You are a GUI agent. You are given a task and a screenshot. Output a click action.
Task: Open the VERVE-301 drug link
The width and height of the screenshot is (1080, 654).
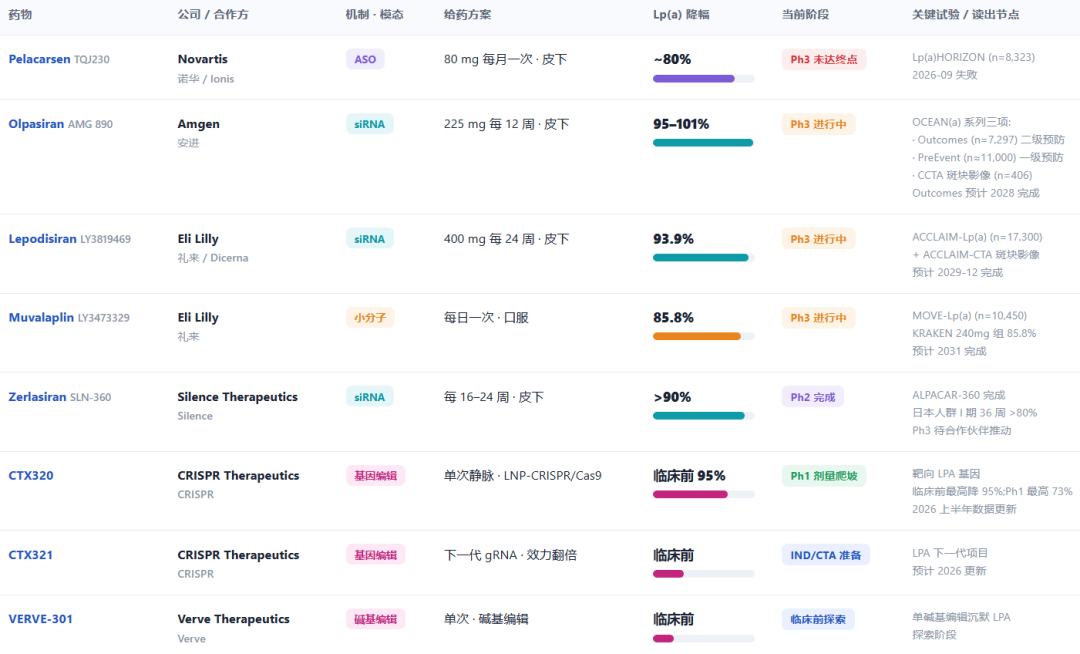40,619
